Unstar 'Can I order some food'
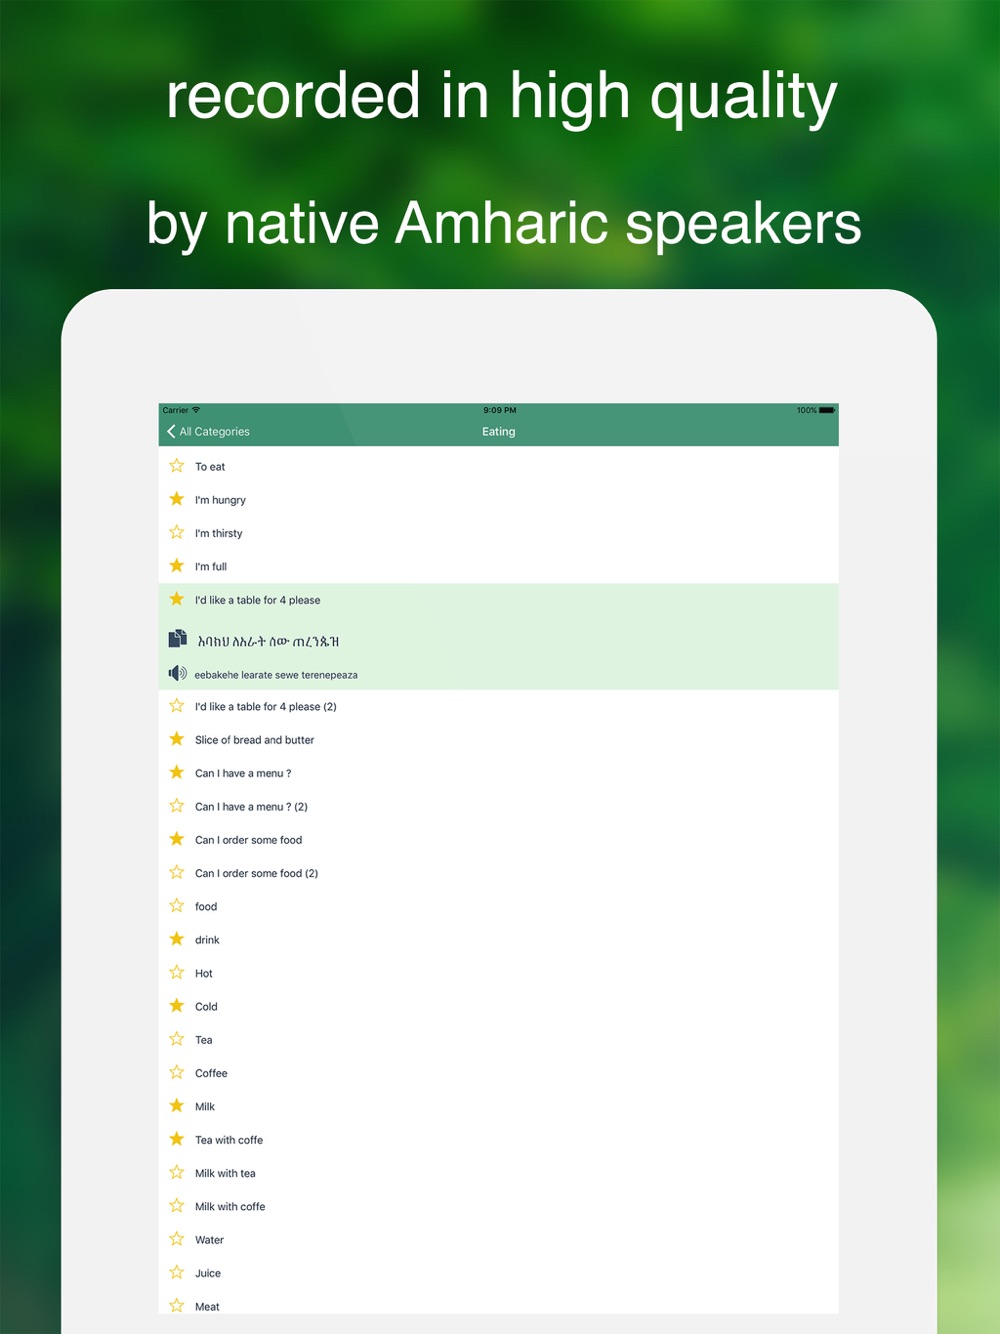The image size is (1000, 1334). [x=177, y=839]
